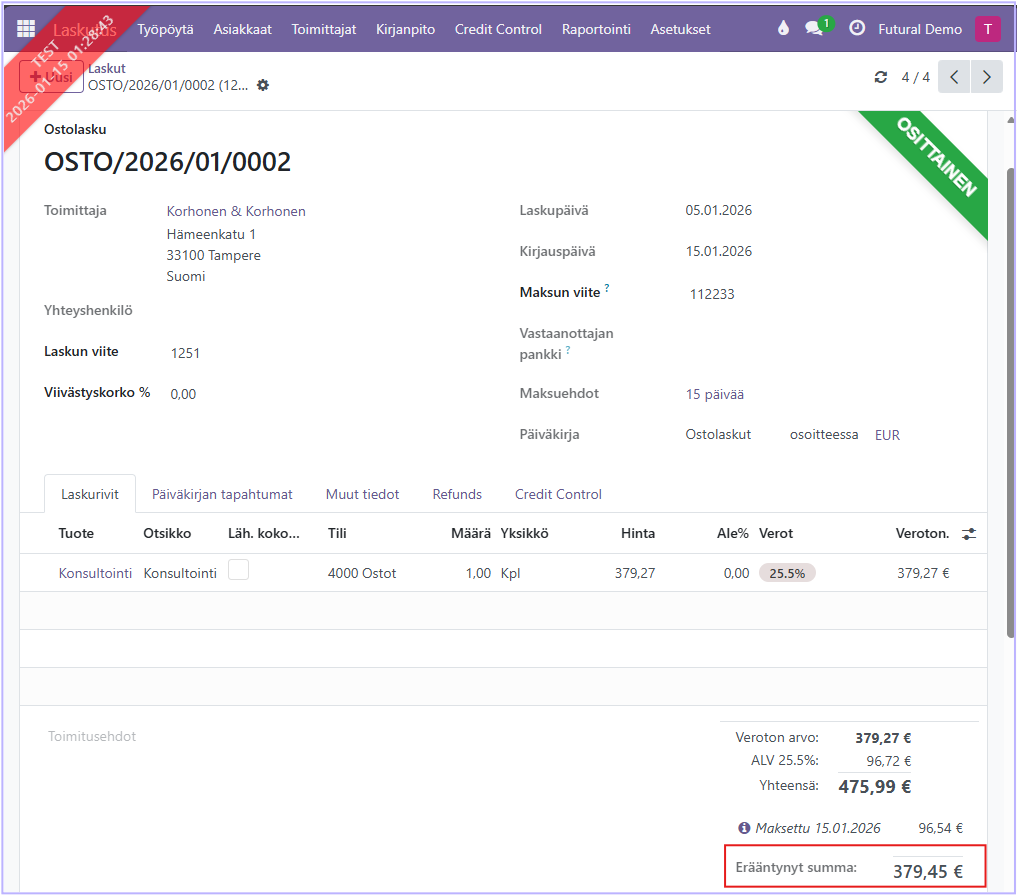Switch to Päiväkirjan tapahtumat tab
The height and width of the screenshot is (895, 1017).
222,494
